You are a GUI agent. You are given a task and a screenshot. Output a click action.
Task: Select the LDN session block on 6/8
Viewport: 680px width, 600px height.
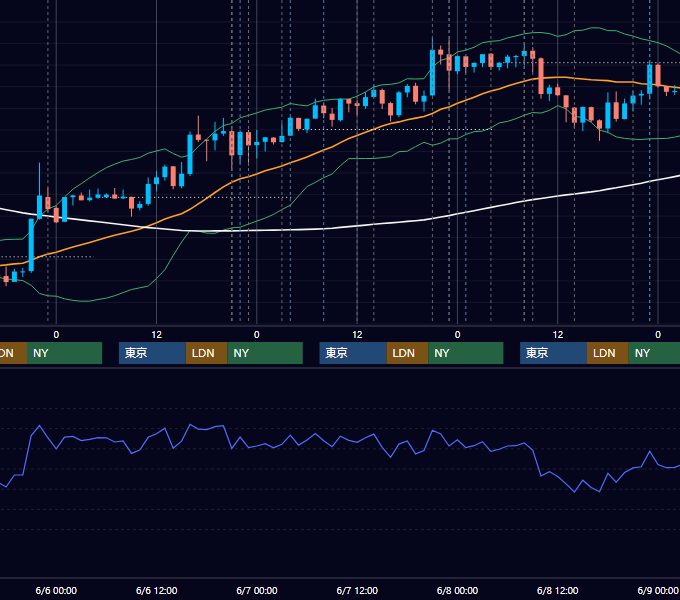click(608, 353)
